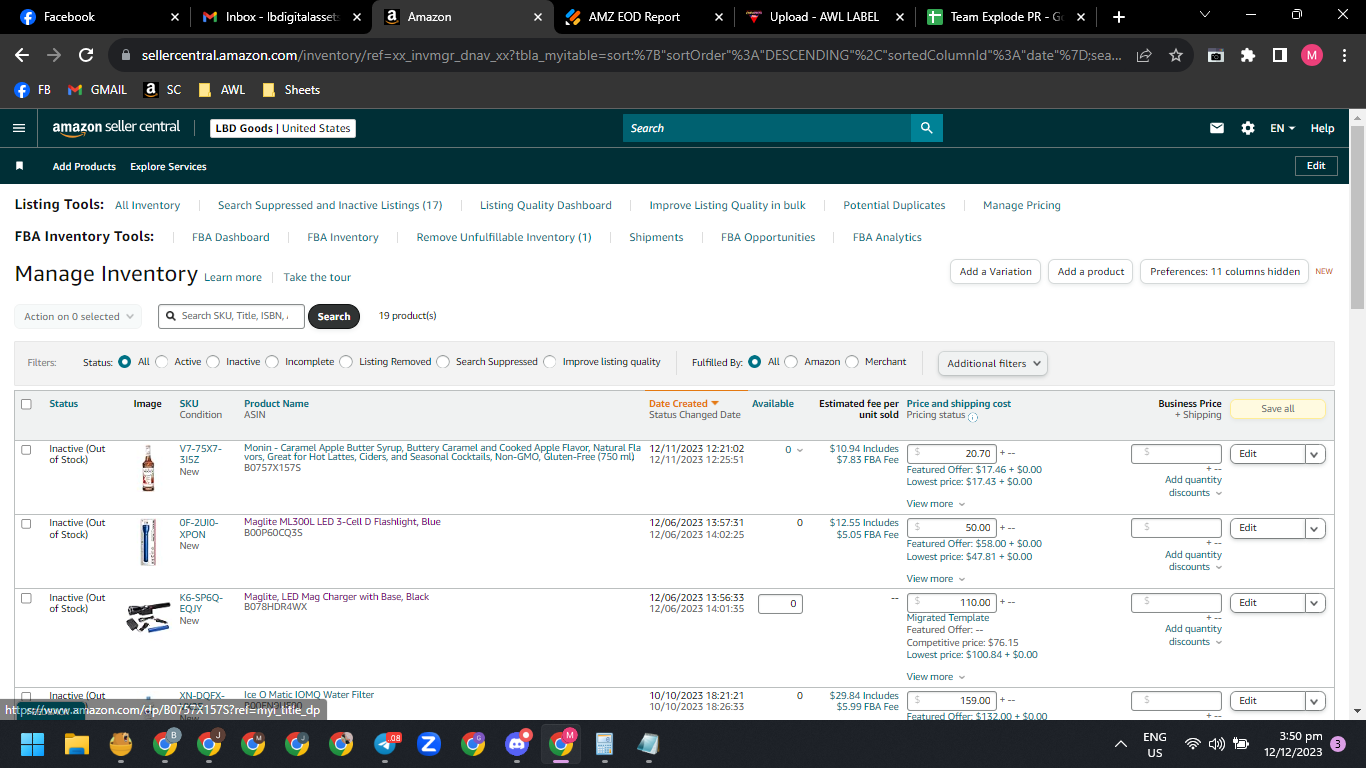Open the Chrome profile avatar M

(x=1312, y=55)
